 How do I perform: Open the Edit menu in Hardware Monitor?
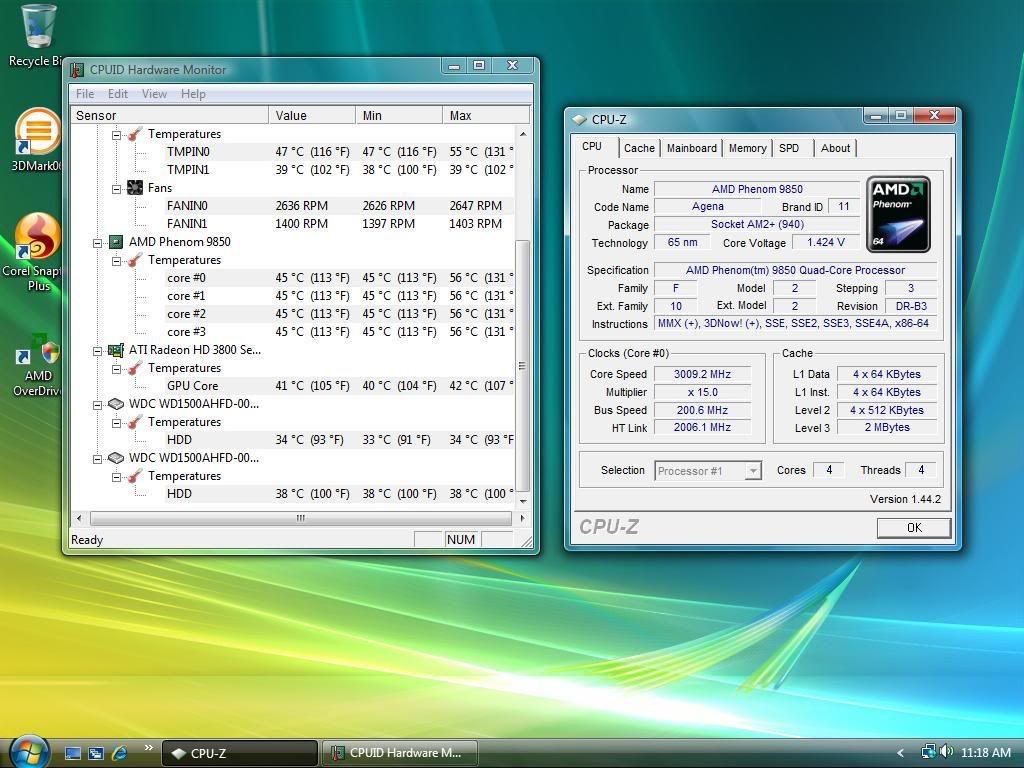click(118, 93)
